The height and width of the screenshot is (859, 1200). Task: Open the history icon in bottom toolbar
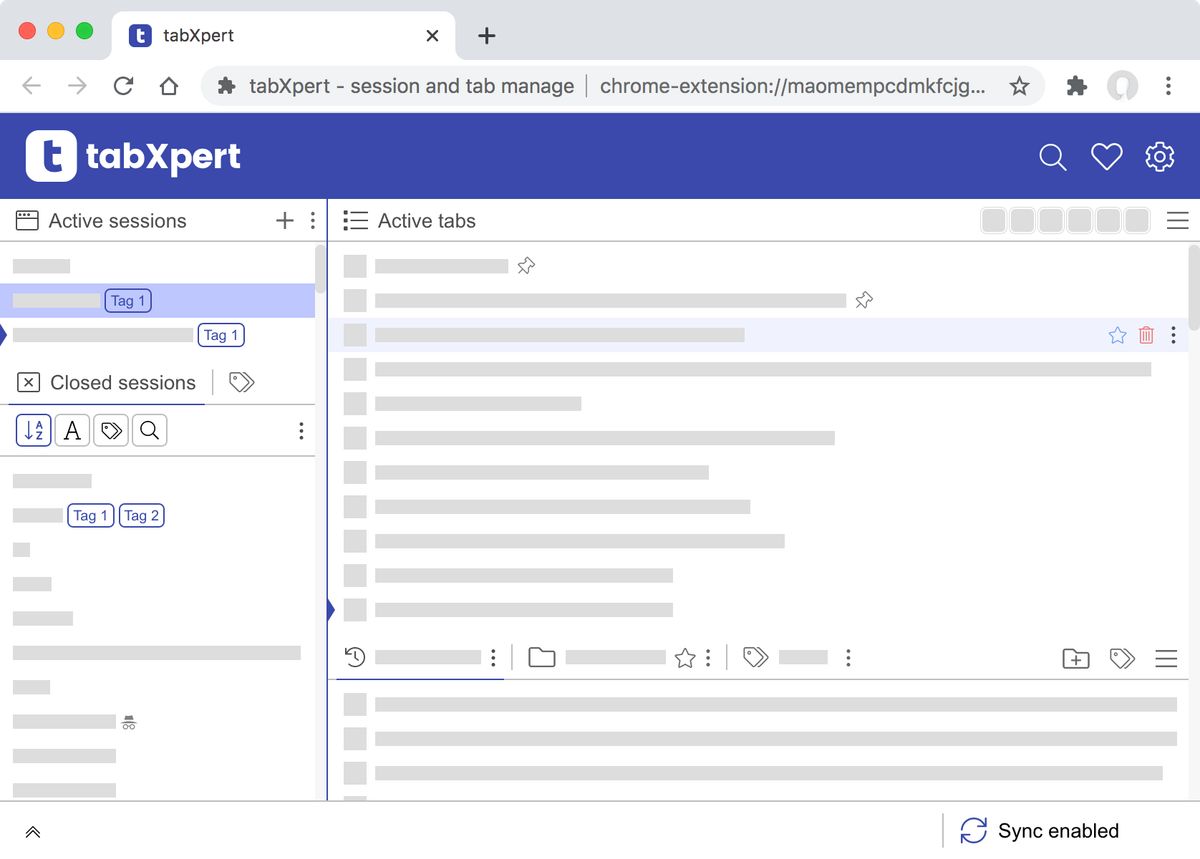click(353, 657)
